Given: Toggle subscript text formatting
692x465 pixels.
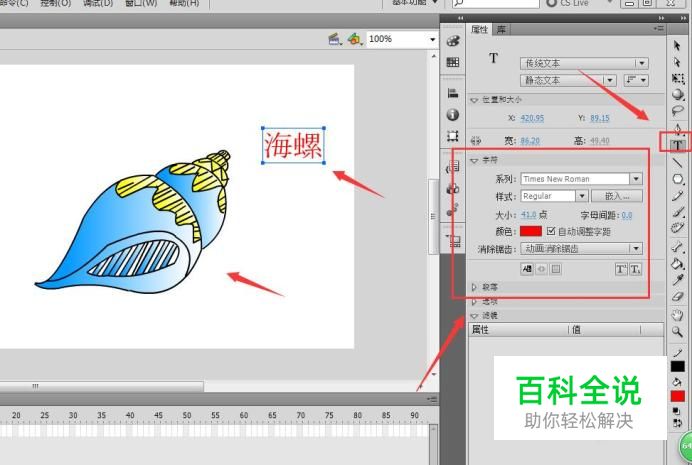Looking at the screenshot, I should click(x=635, y=269).
